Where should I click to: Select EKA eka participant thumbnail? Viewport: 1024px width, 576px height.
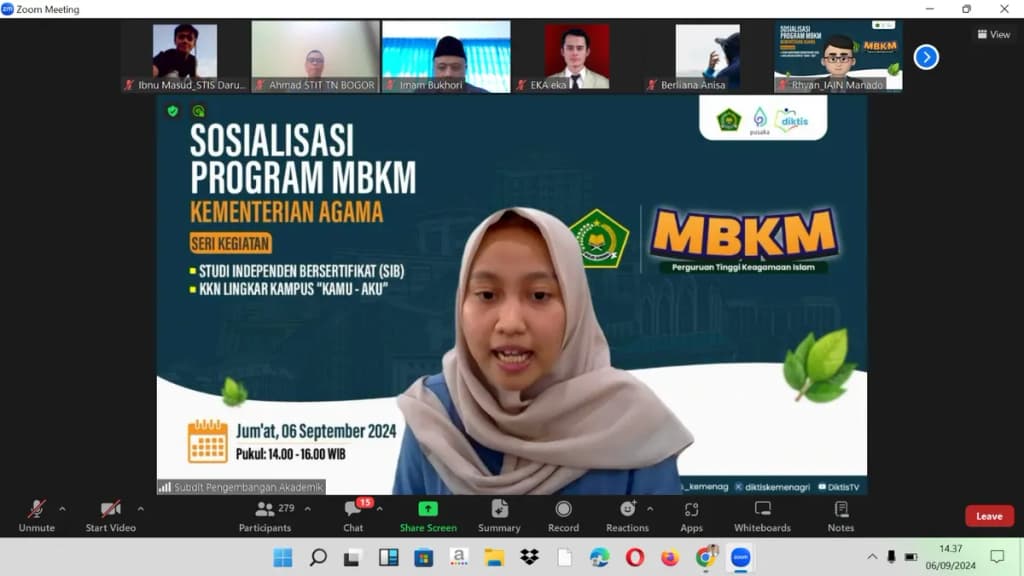point(577,57)
